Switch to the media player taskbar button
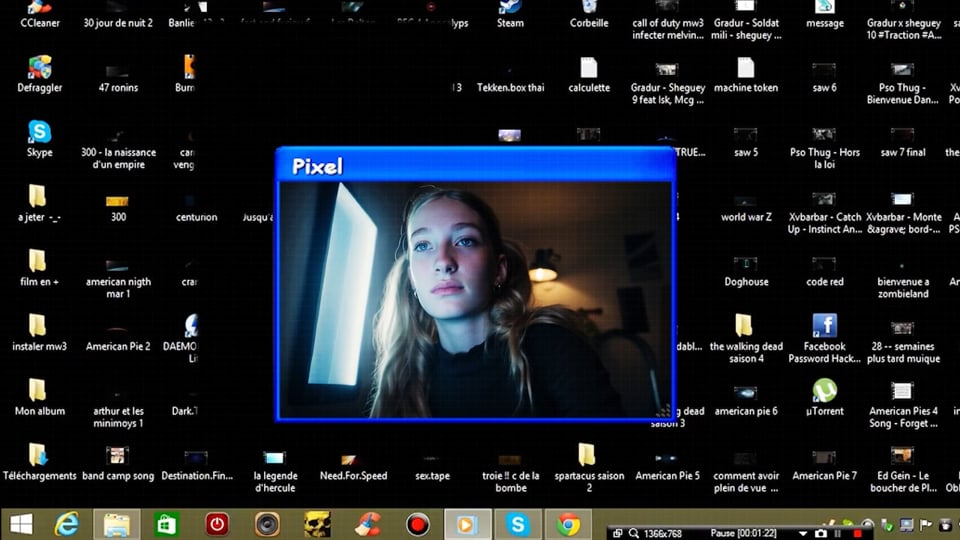 467,525
